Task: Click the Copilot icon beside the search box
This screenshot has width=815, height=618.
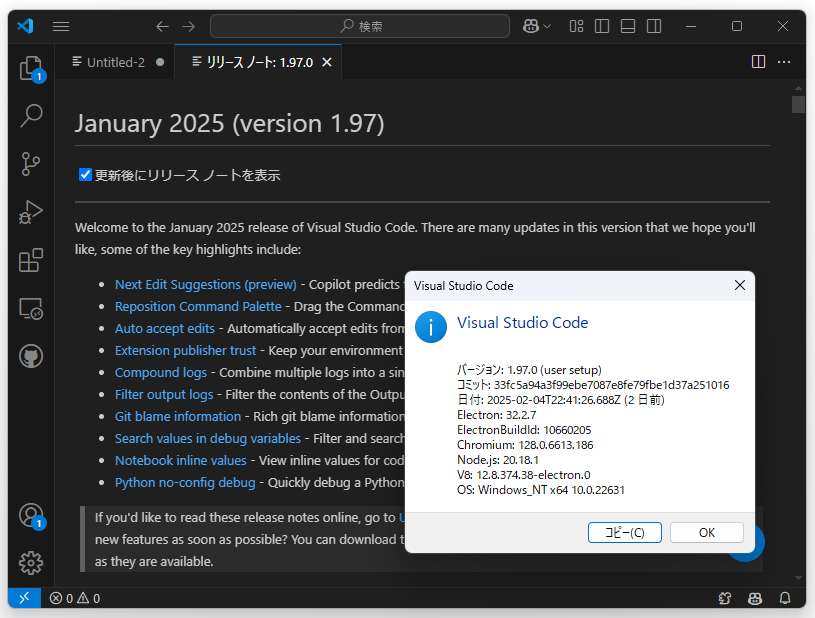Action: click(531, 26)
